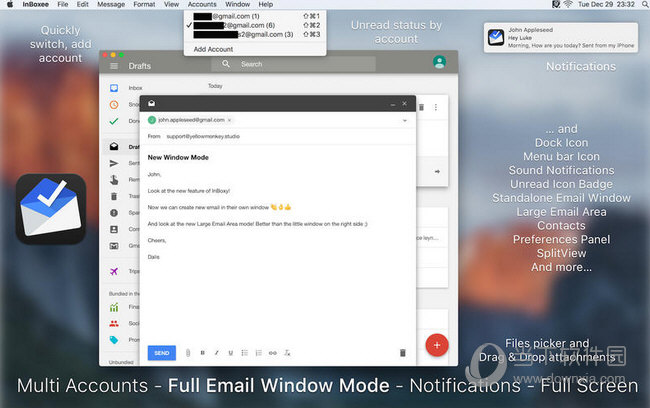This screenshot has width=650, height=408.
Task: Toggle underline formatting in compose
Action: point(230,353)
